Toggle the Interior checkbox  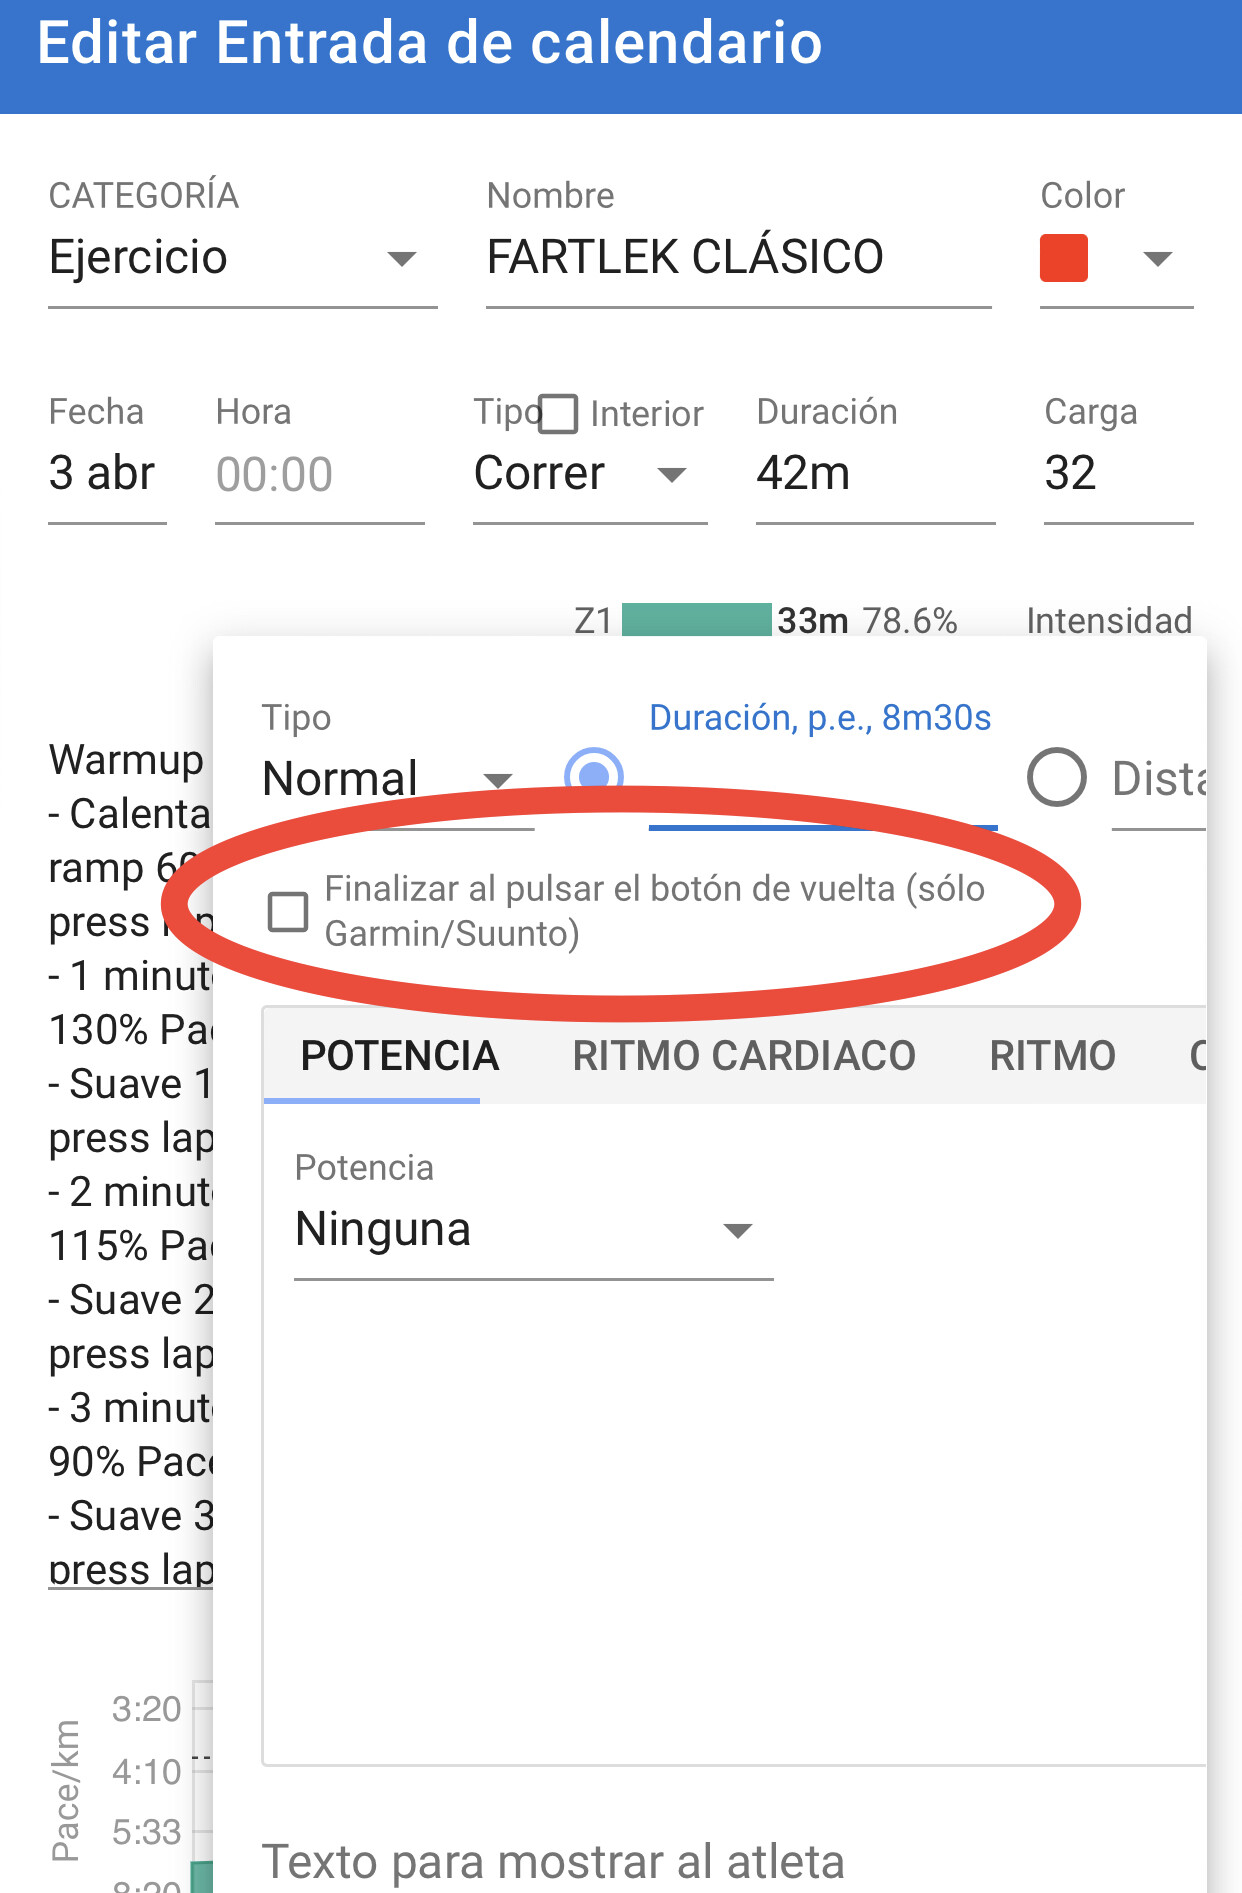click(x=558, y=413)
